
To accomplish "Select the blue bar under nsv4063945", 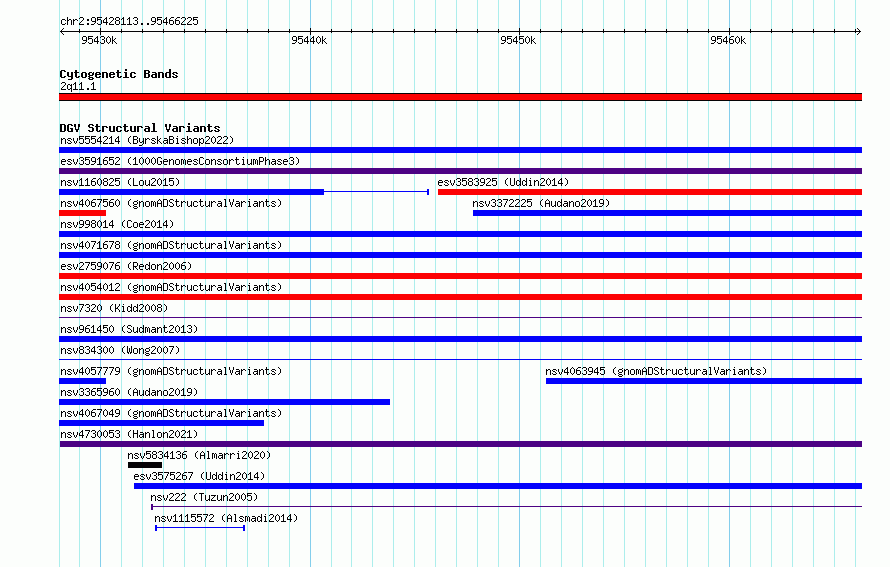I will 704,381.
